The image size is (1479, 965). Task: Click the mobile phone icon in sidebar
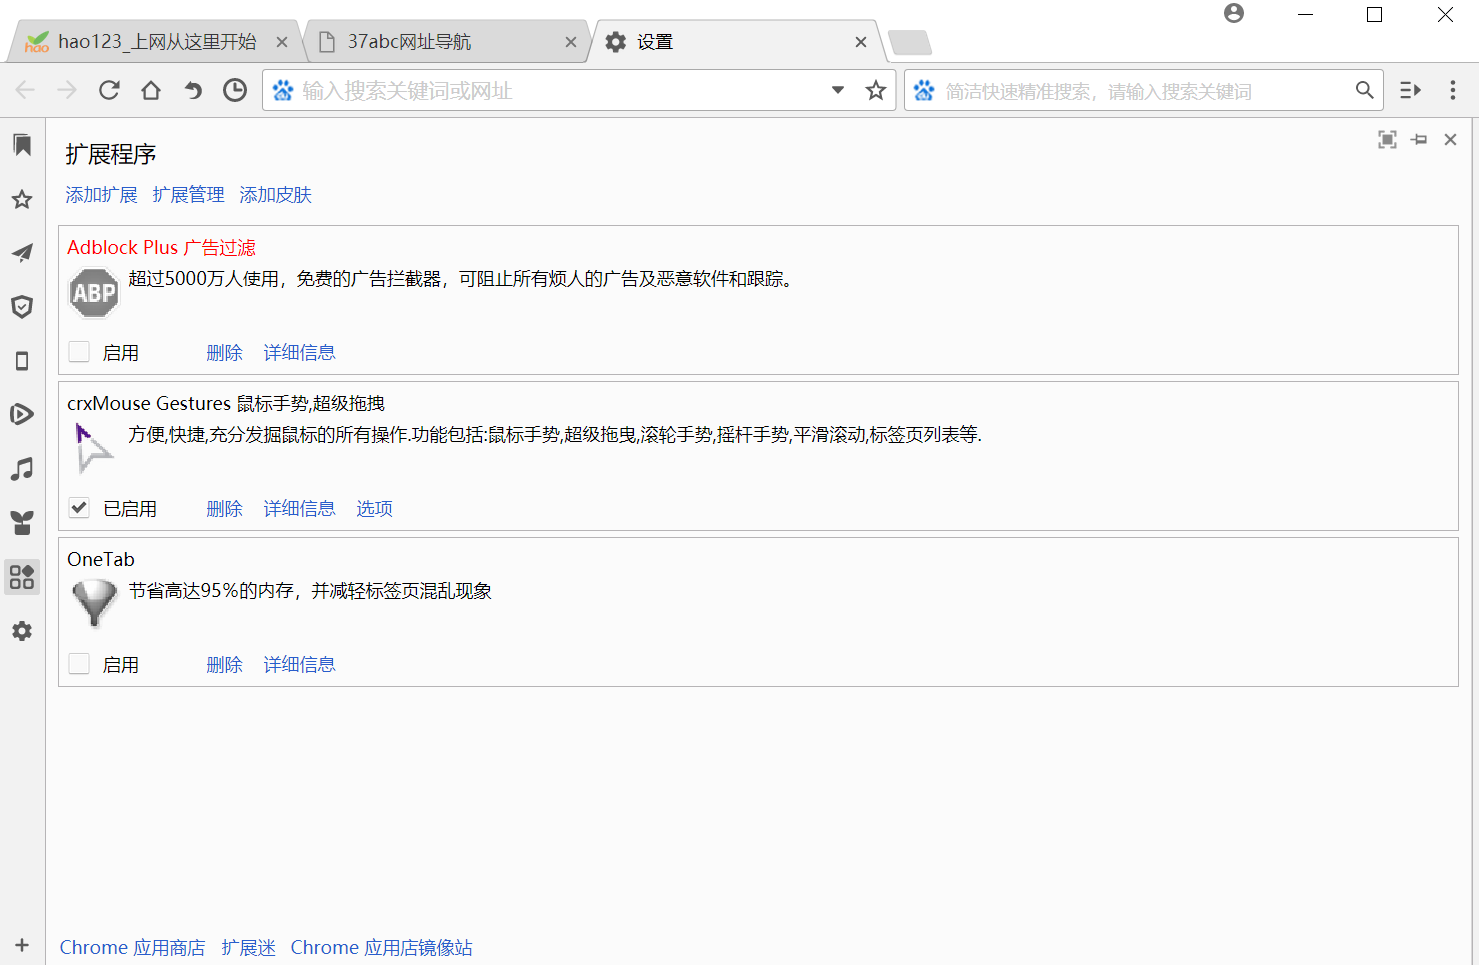[x=22, y=360]
